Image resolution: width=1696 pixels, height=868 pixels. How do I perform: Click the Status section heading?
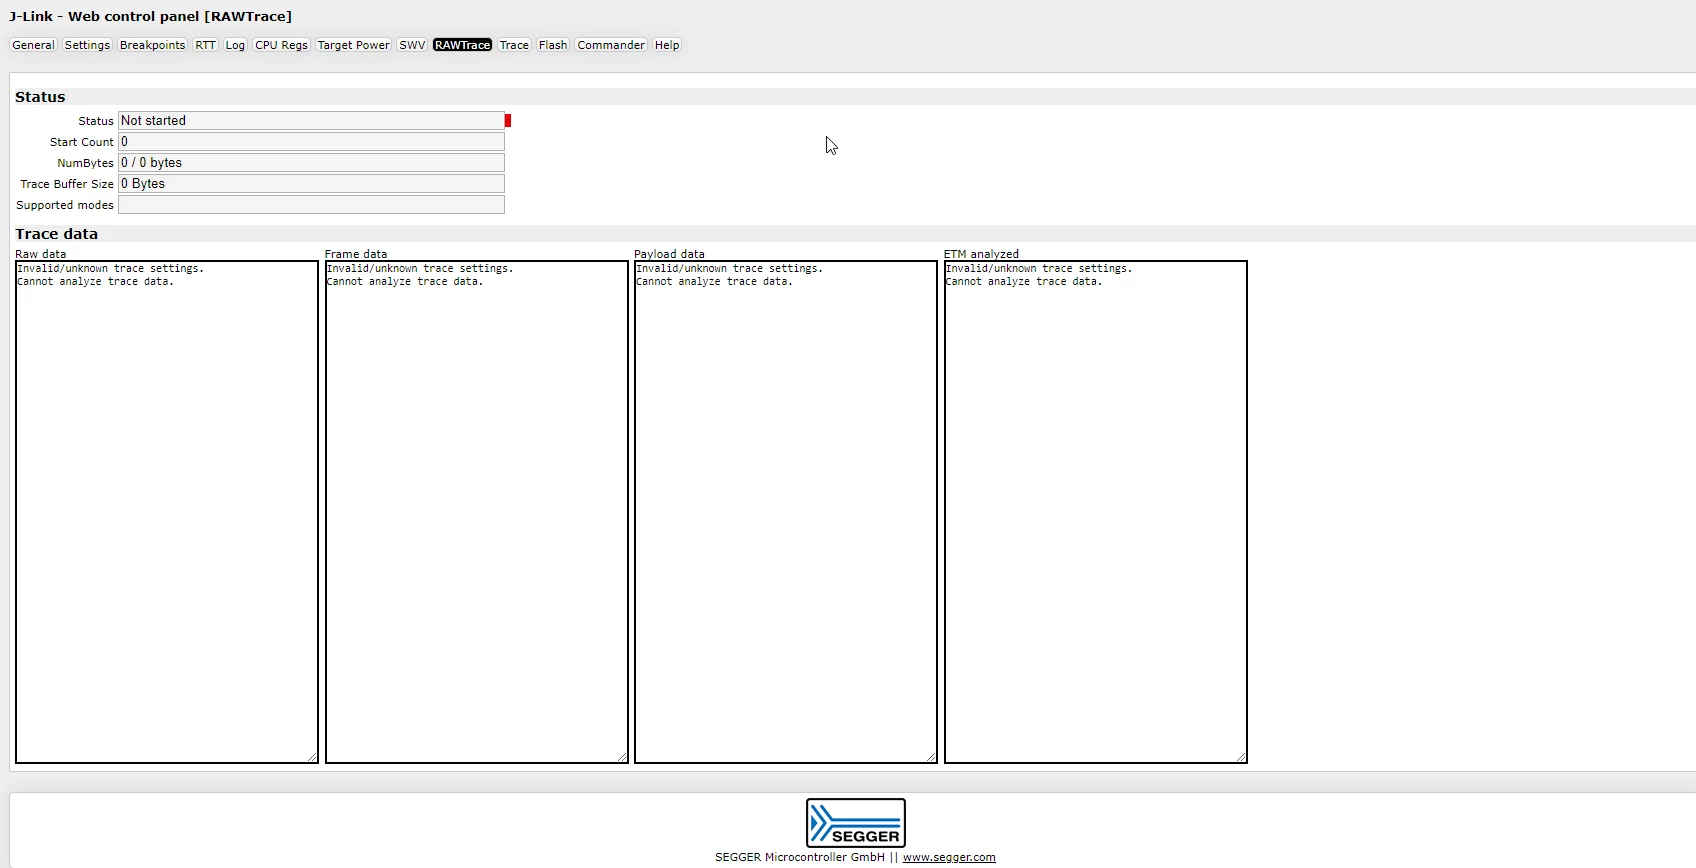pos(40,97)
